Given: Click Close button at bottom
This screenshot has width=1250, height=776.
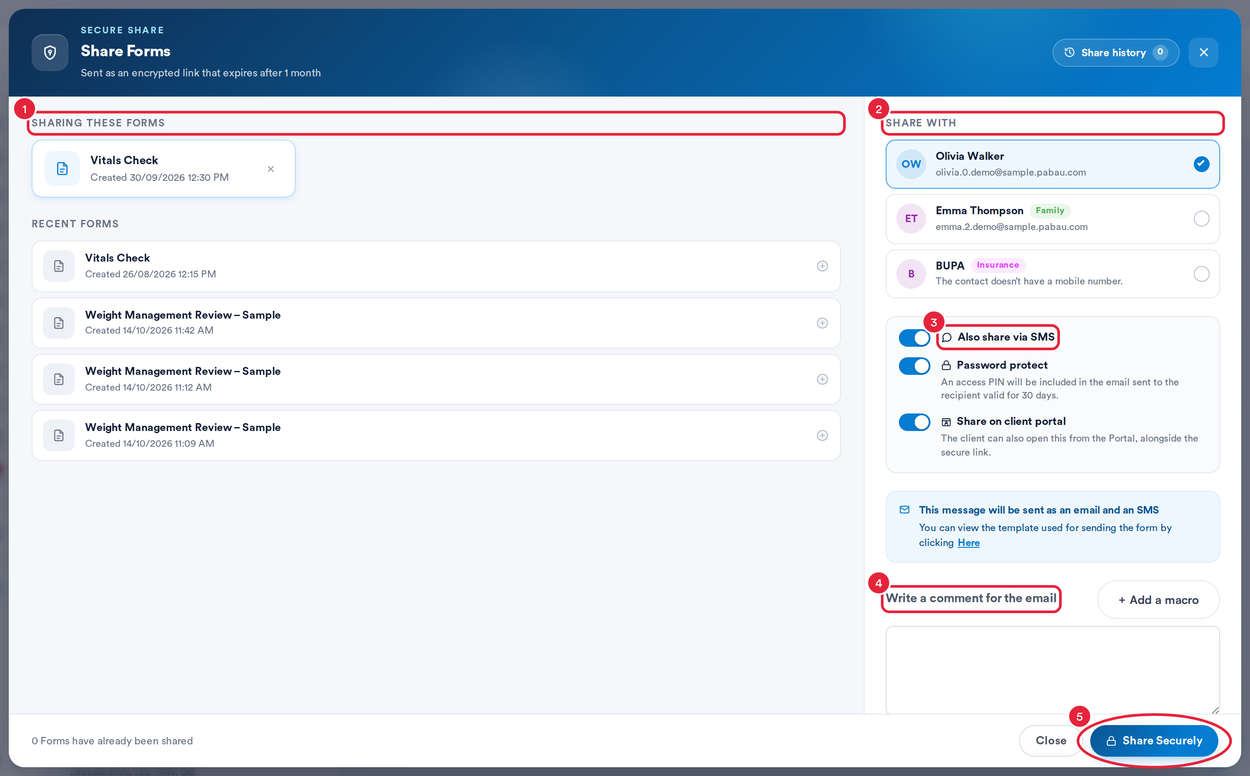Looking at the screenshot, I should (1051, 741).
